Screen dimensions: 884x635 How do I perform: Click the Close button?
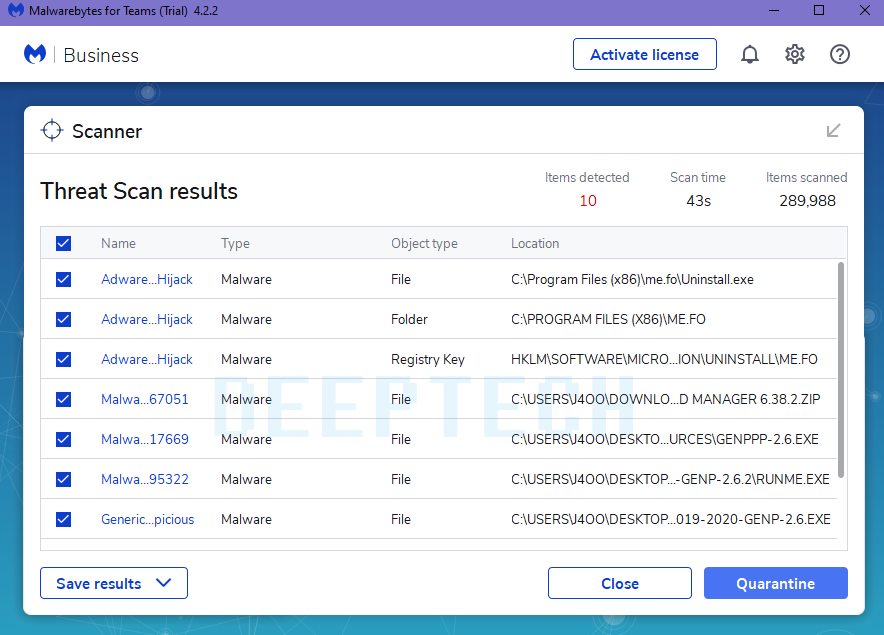point(620,583)
